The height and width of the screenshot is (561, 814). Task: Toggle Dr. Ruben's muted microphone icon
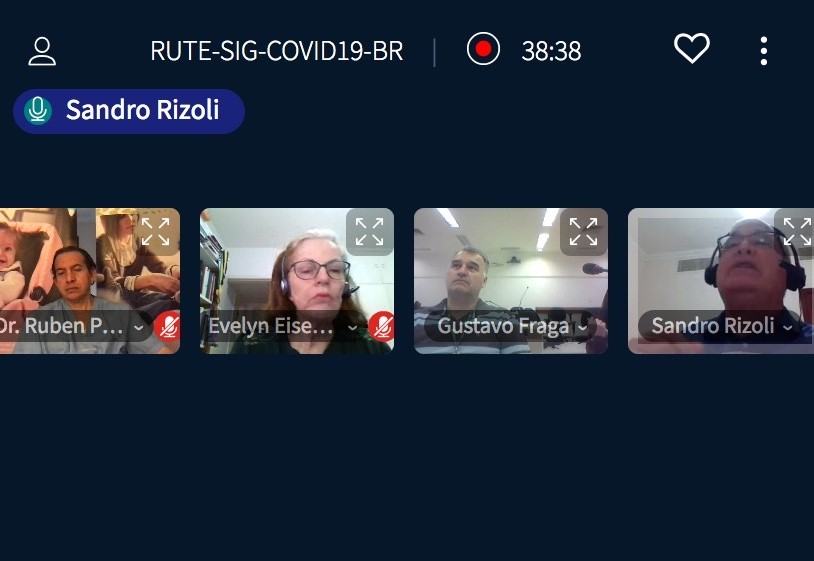[168, 326]
